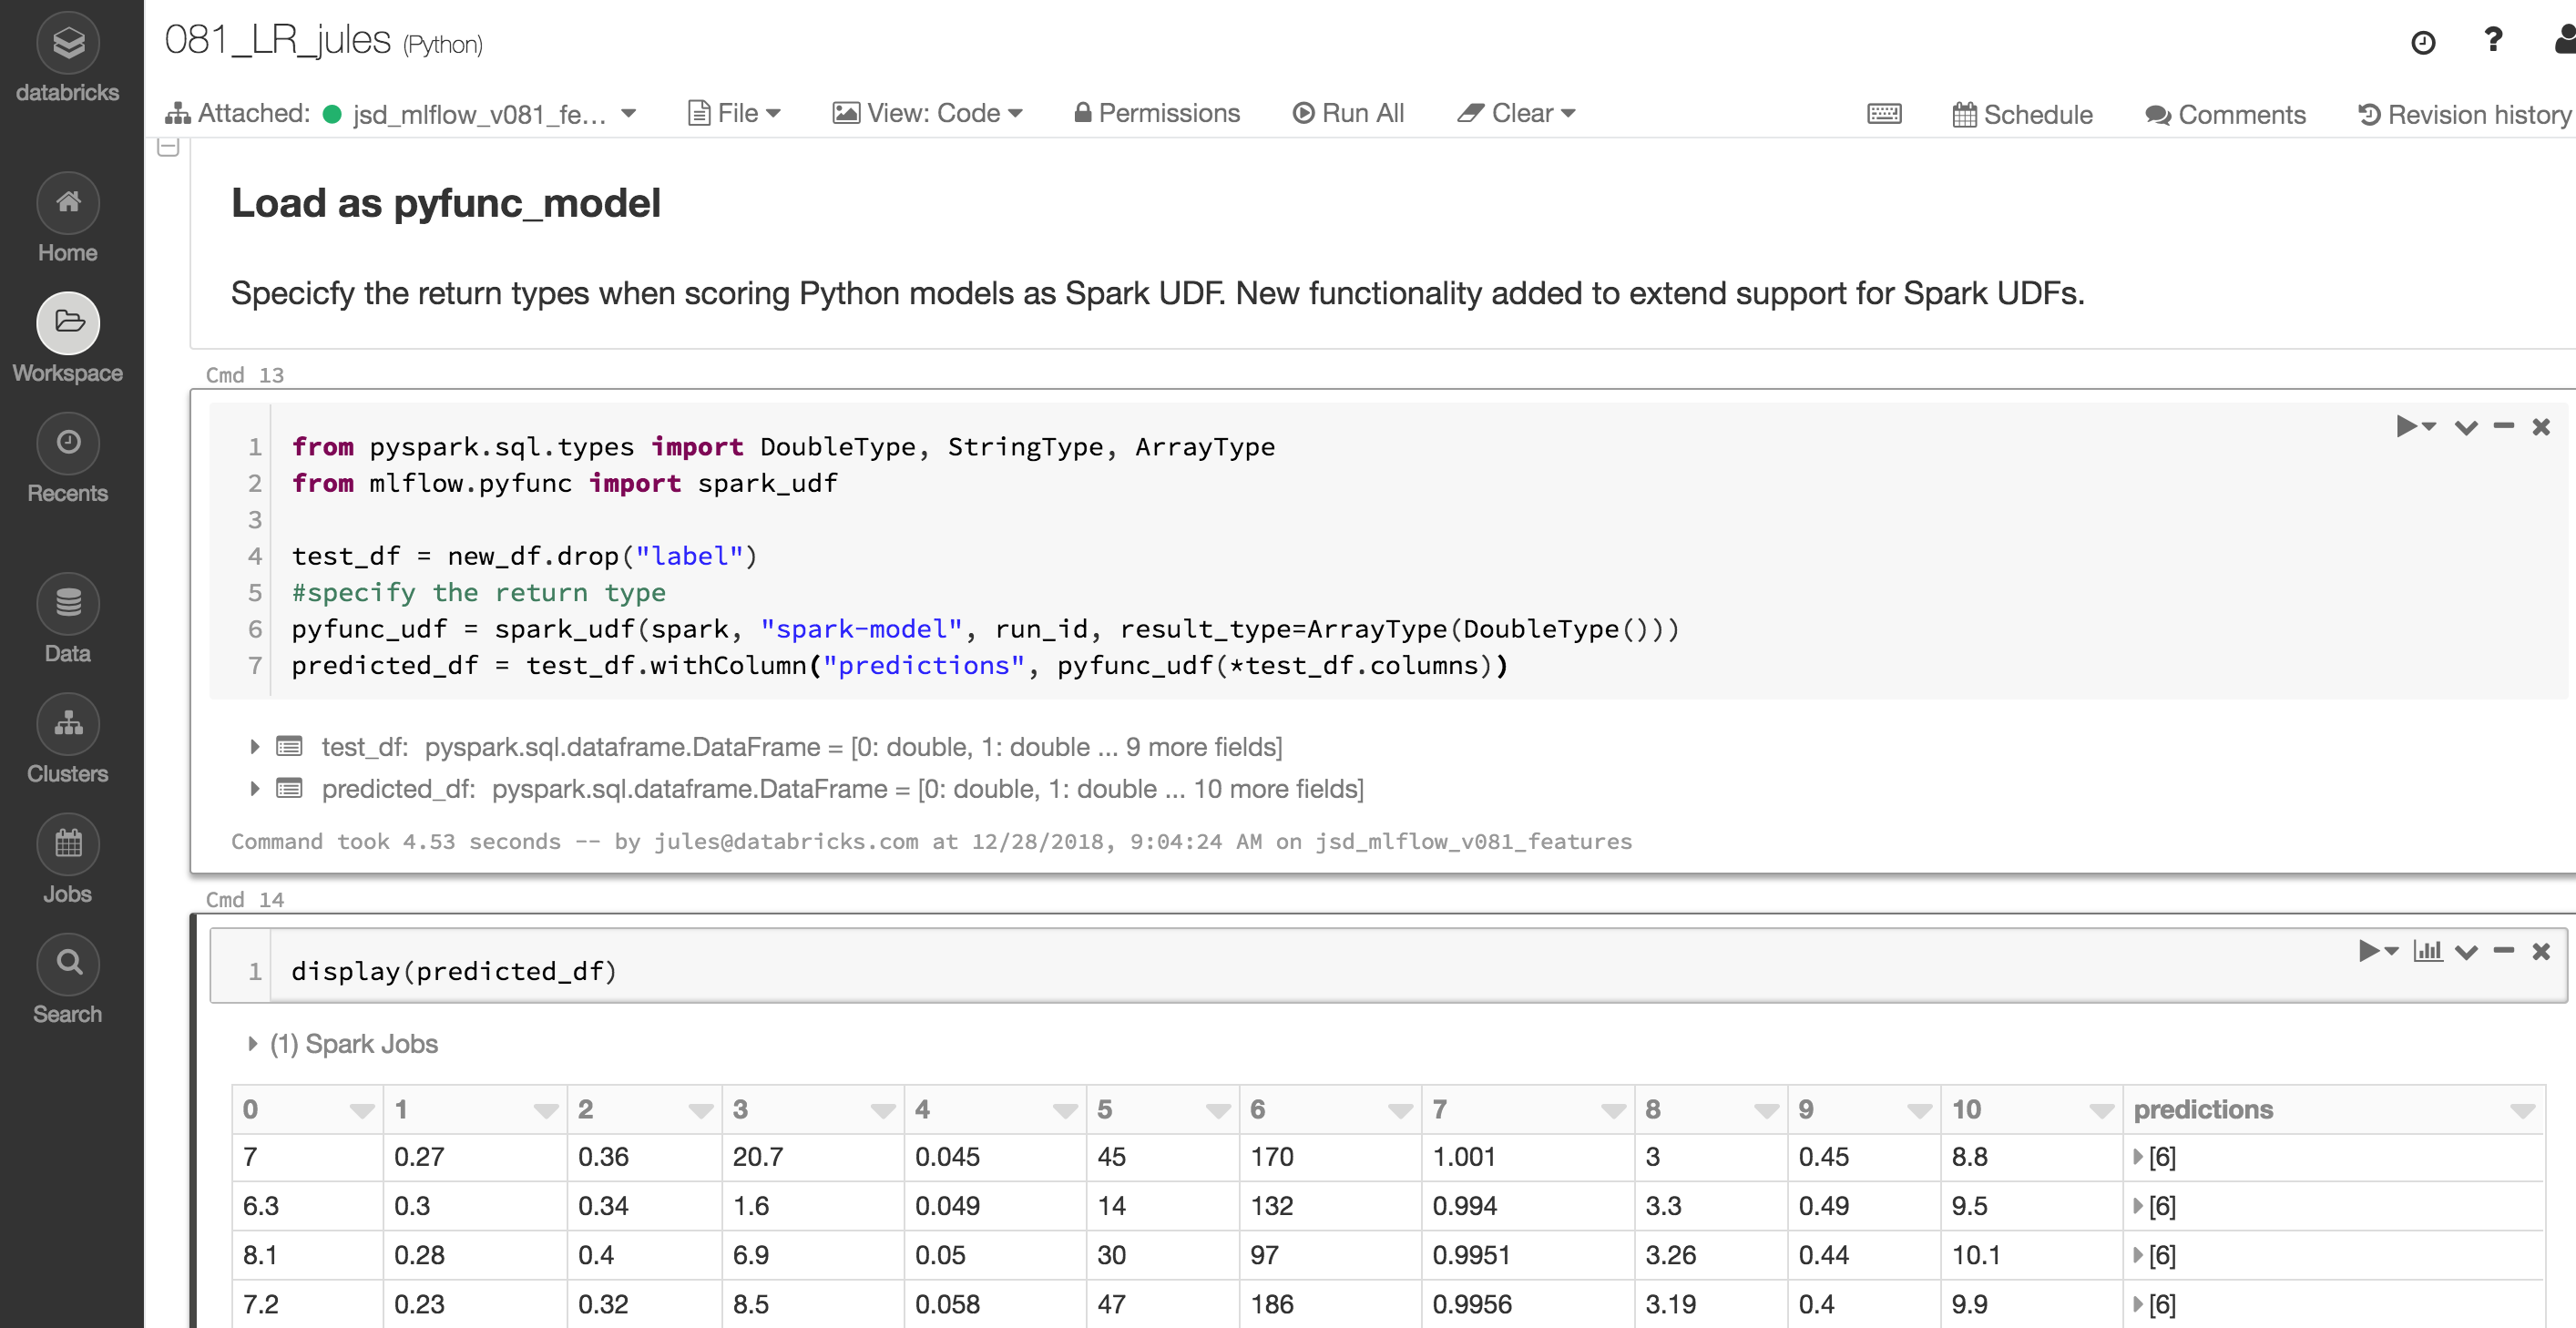Open the Recents sidebar icon

pyautogui.click(x=67, y=443)
